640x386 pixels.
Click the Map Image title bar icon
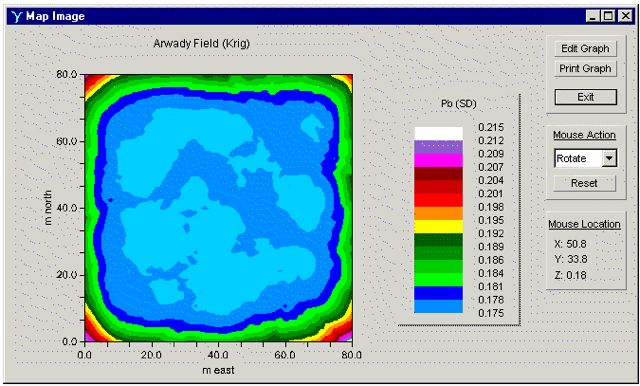pyautogui.click(x=17, y=16)
